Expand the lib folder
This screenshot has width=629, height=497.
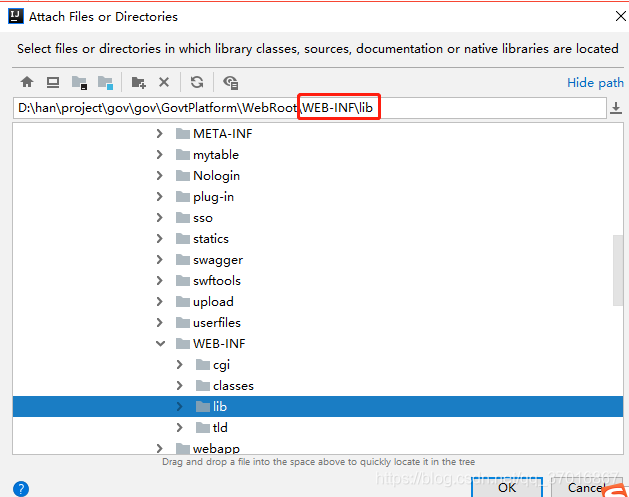tap(180, 407)
